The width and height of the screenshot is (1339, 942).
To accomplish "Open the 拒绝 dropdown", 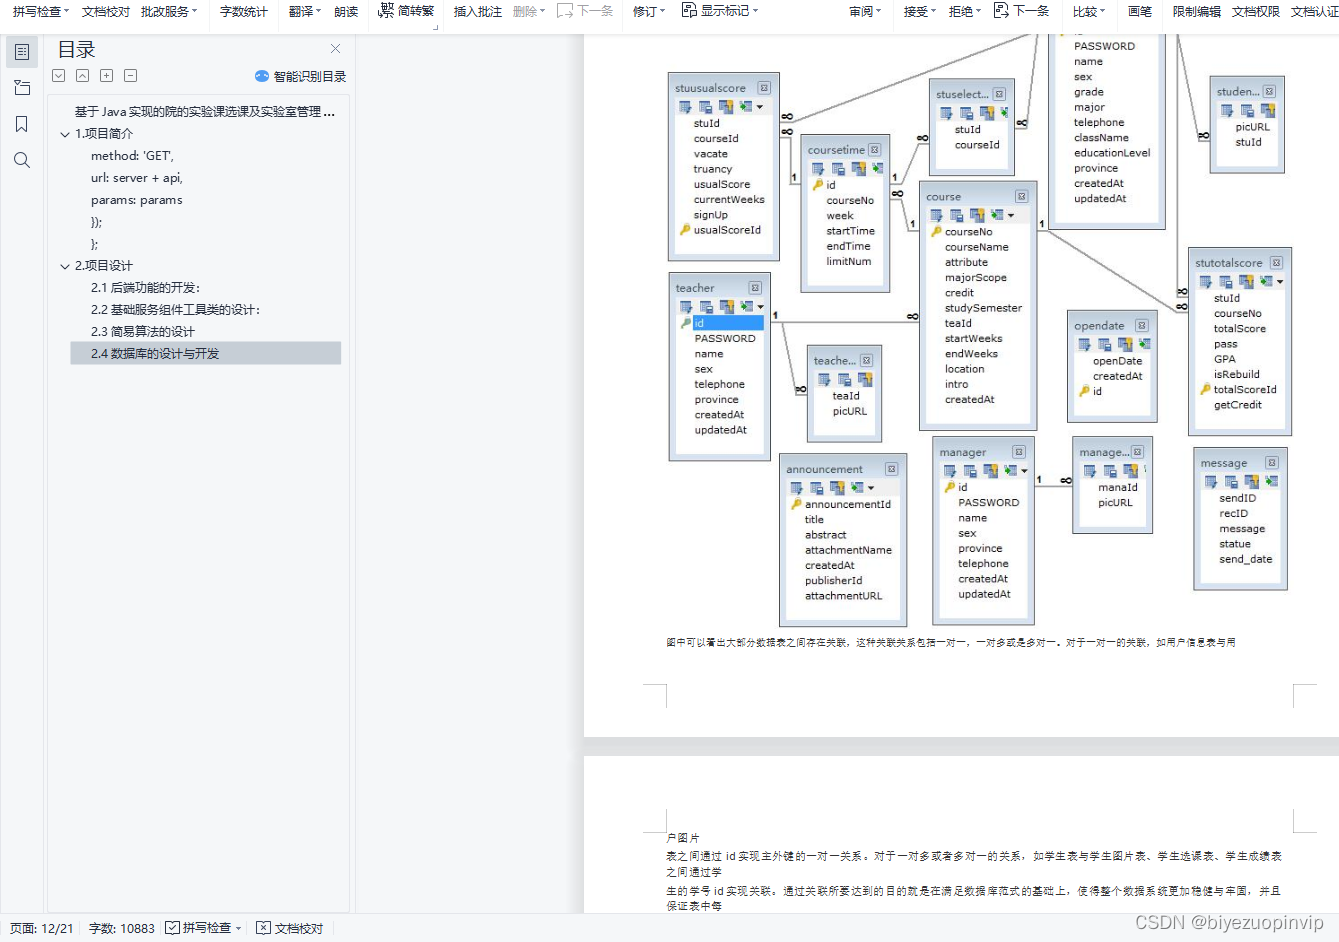I will tap(965, 11).
